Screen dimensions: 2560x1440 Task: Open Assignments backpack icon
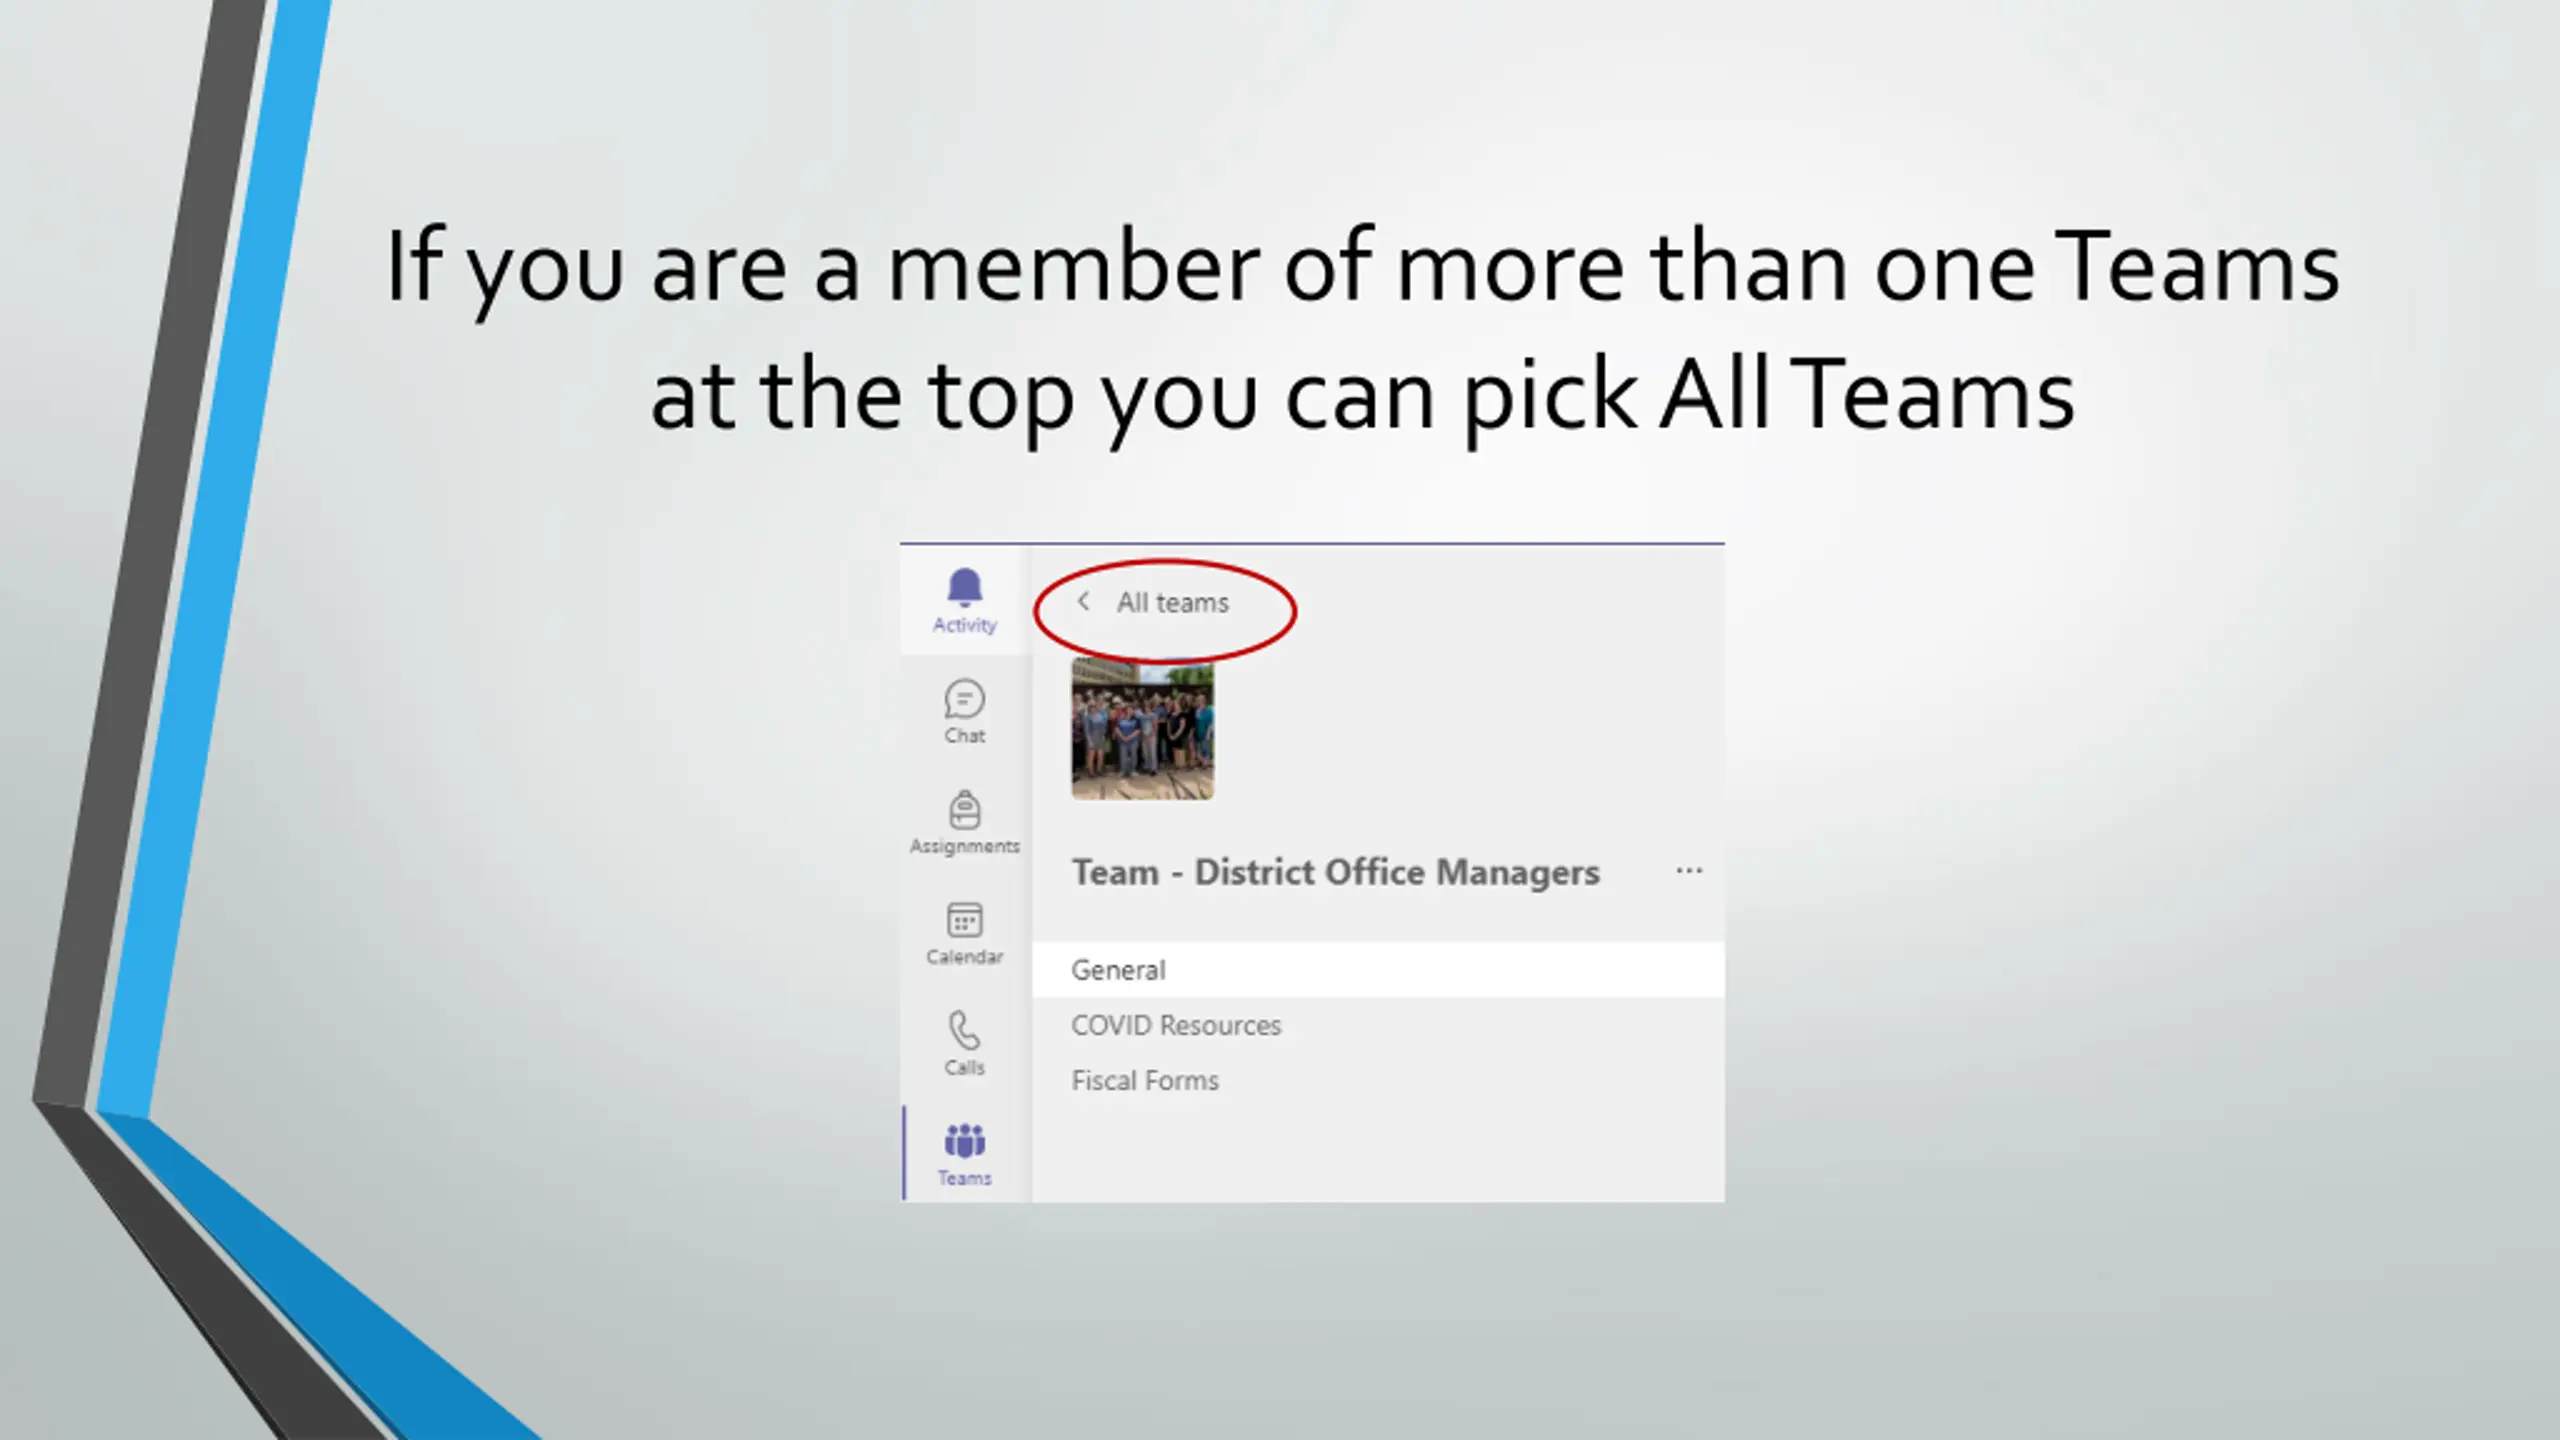coord(964,810)
